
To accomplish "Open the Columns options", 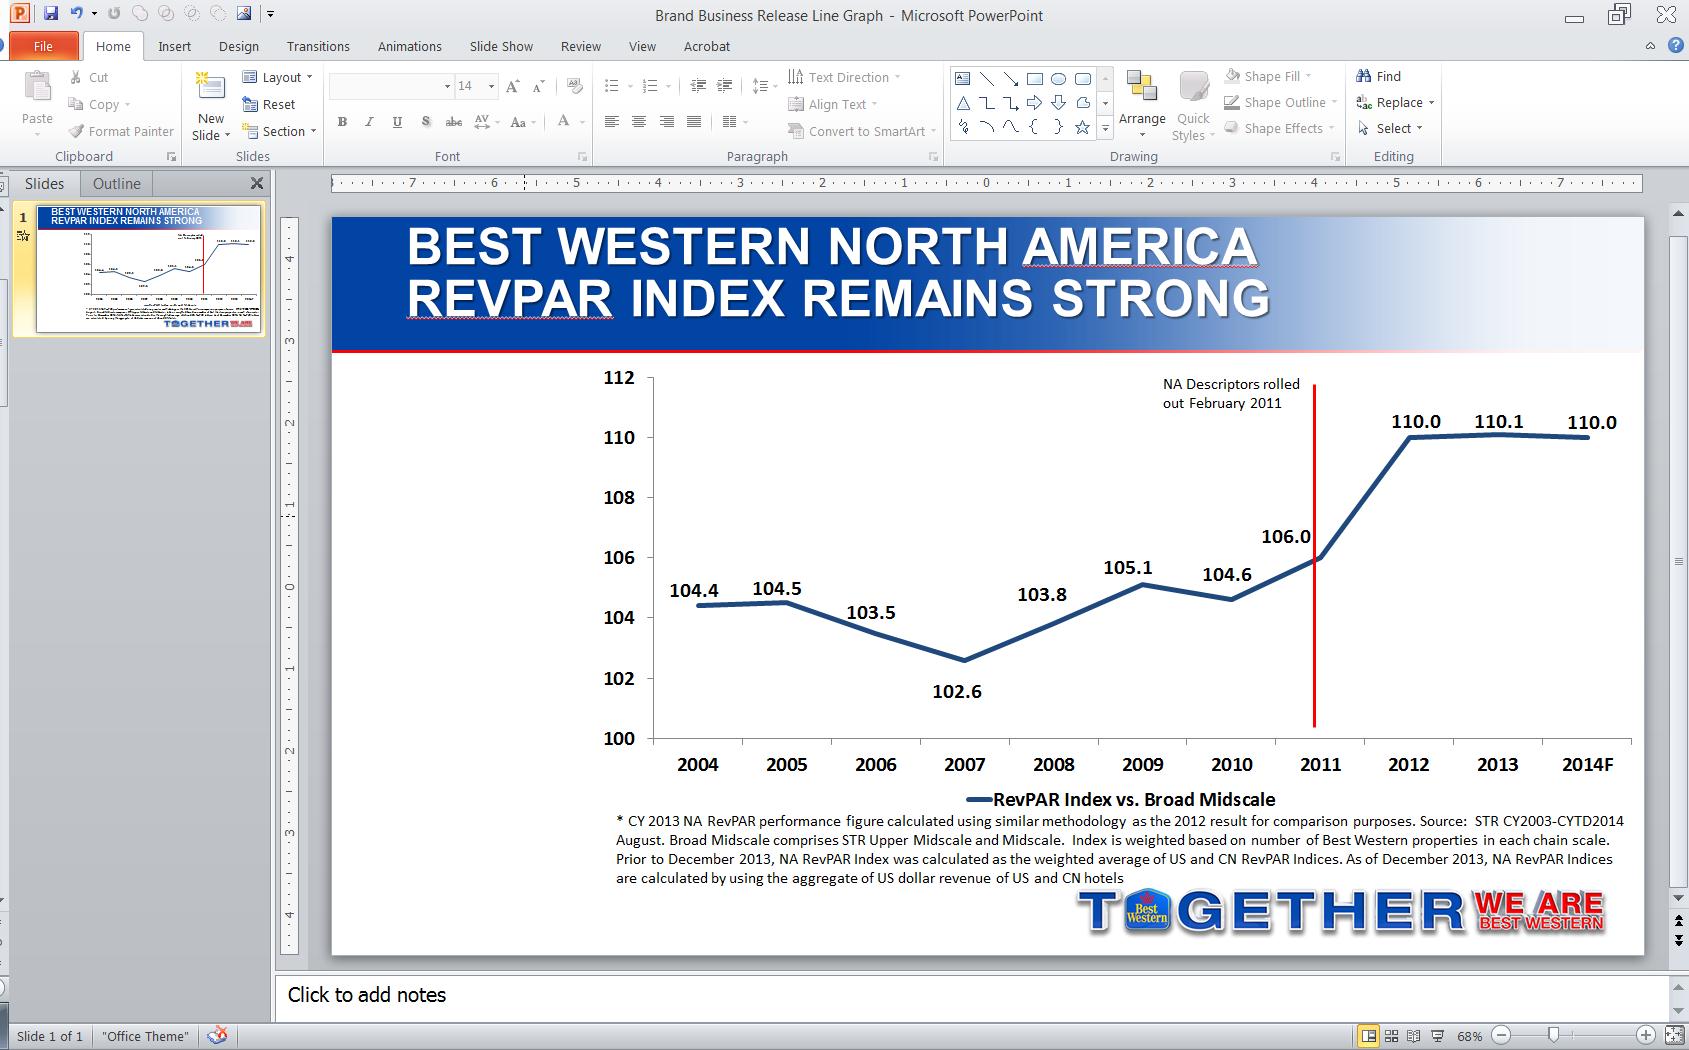I will [x=734, y=122].
